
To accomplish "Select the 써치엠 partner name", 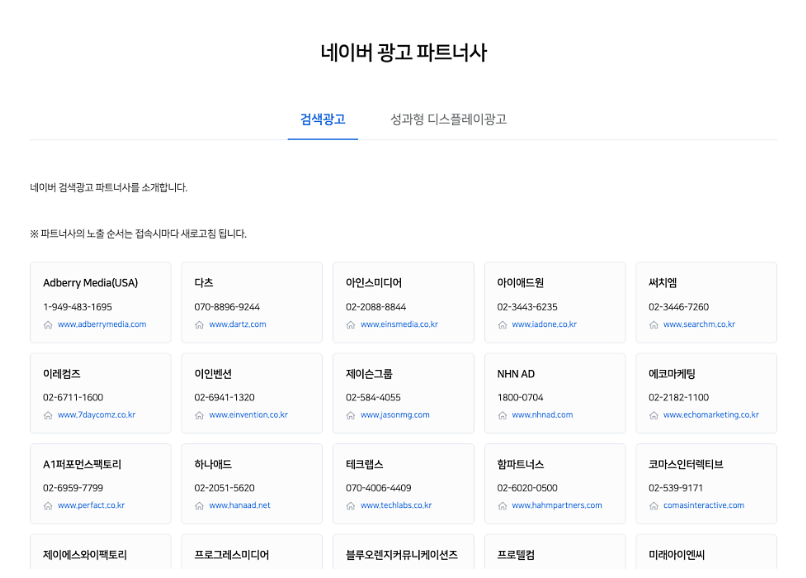I will [x=663, y=283].
